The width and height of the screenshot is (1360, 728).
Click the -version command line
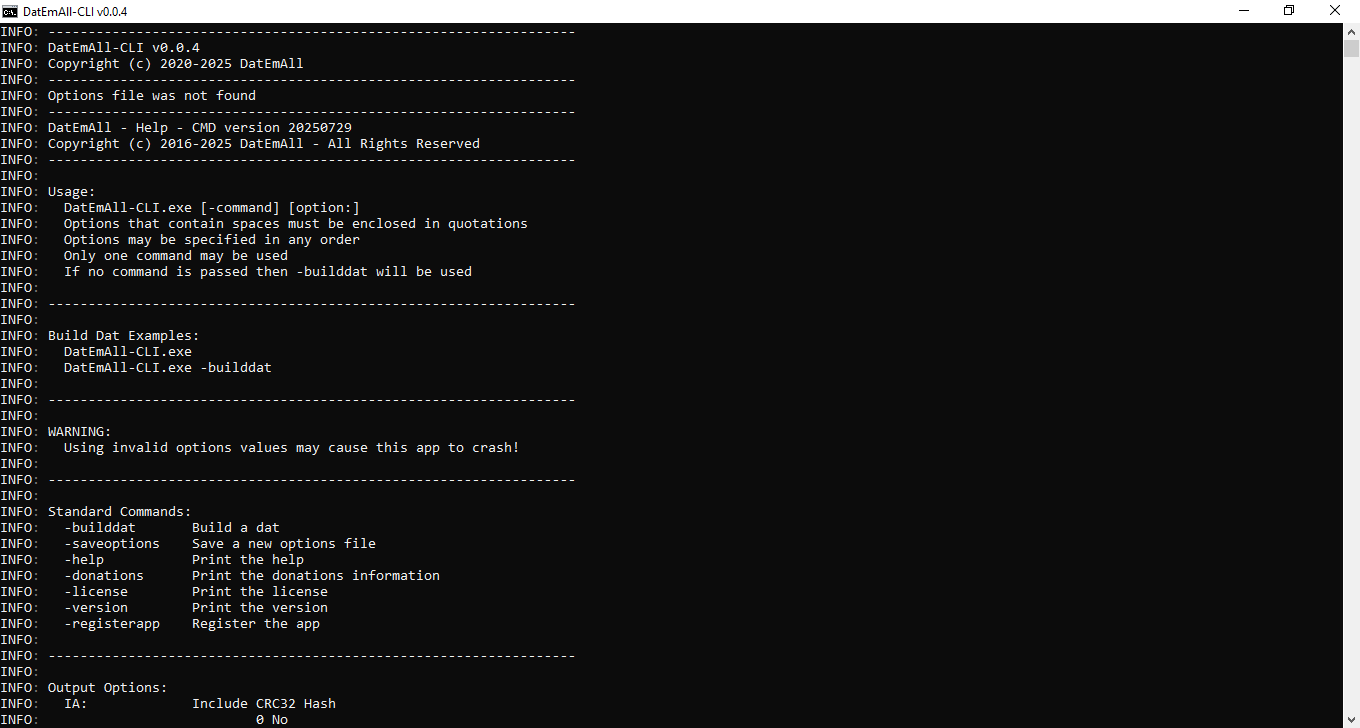pyautogui.click(x=96, y=607)
